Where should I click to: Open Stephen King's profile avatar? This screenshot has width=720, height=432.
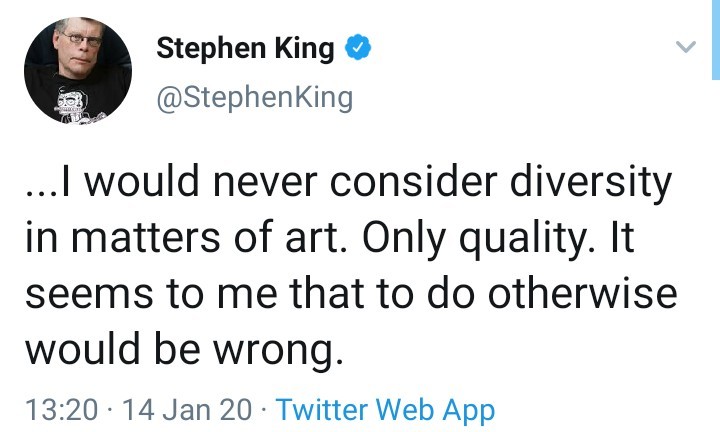pyautogui.click(x=78, y=71)
